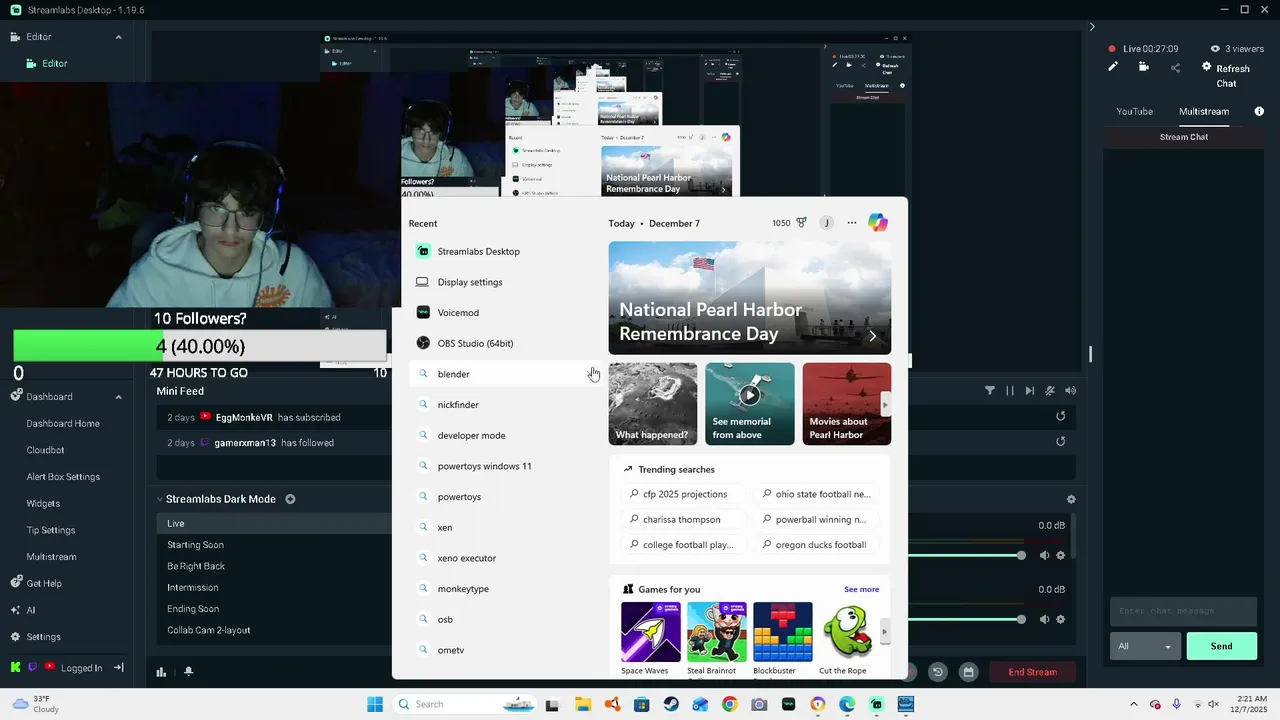
Task: Add a scene collection with plus icon
Action: tap(290, 499)
